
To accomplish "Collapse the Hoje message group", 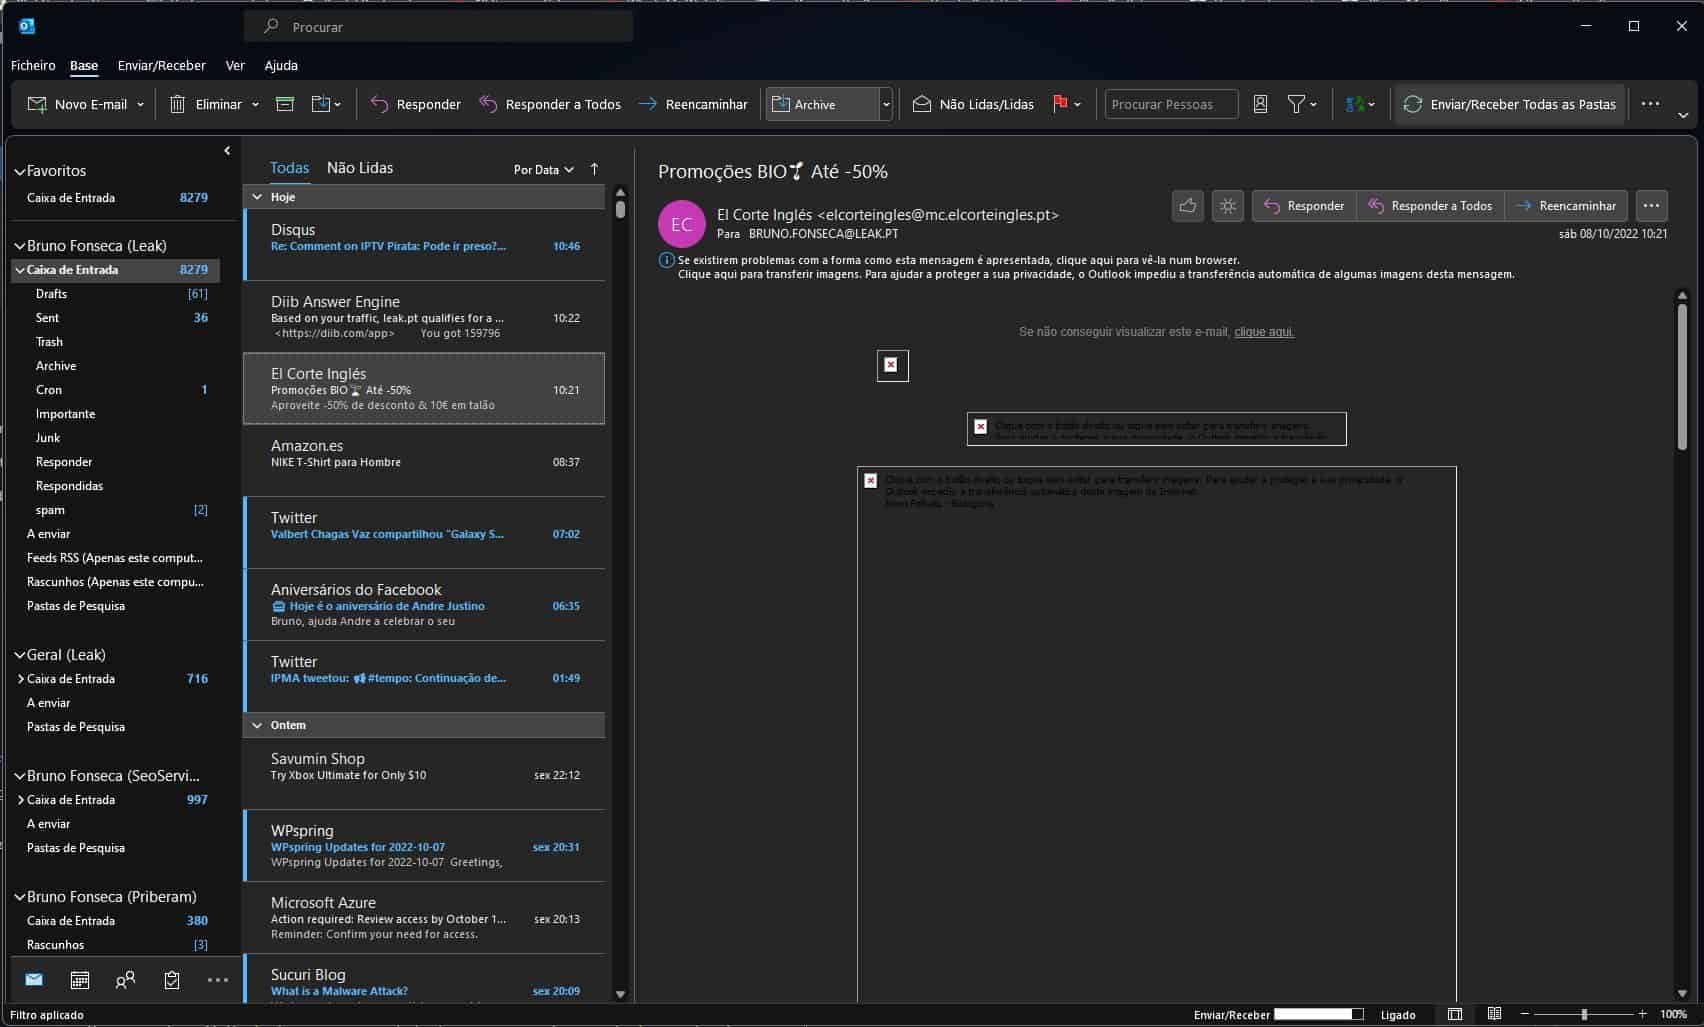I will coord(257,197).
